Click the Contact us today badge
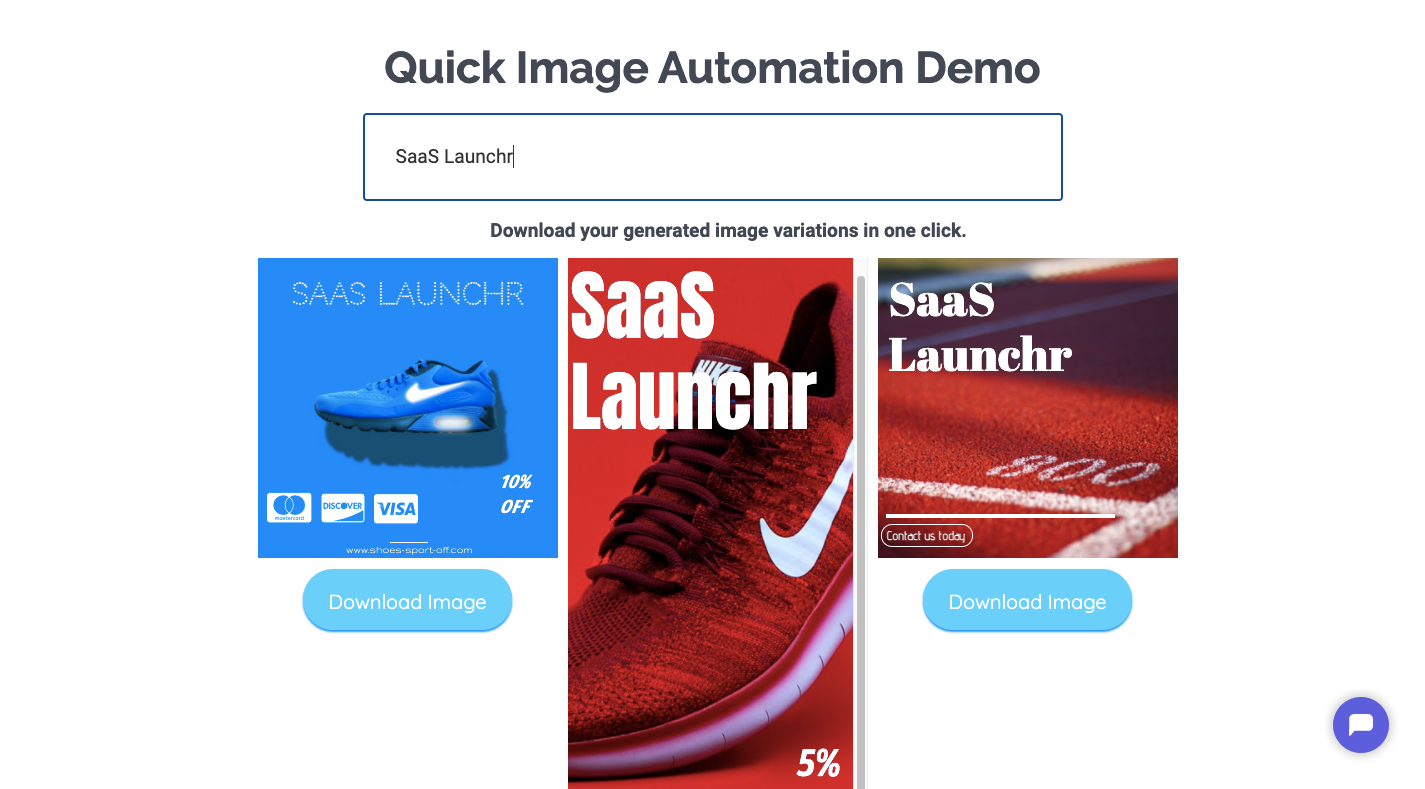The image size is (1425, 789). point(926,536)
